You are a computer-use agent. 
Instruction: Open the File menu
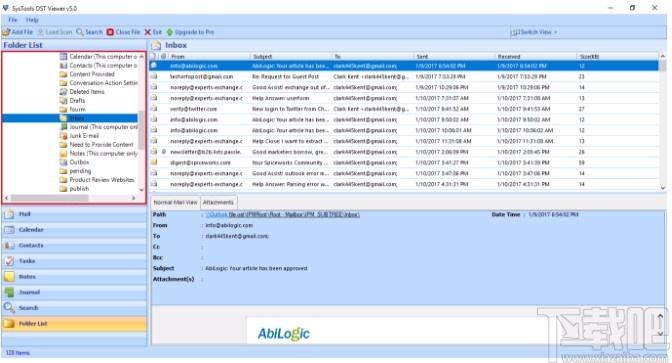pos(13,20)
